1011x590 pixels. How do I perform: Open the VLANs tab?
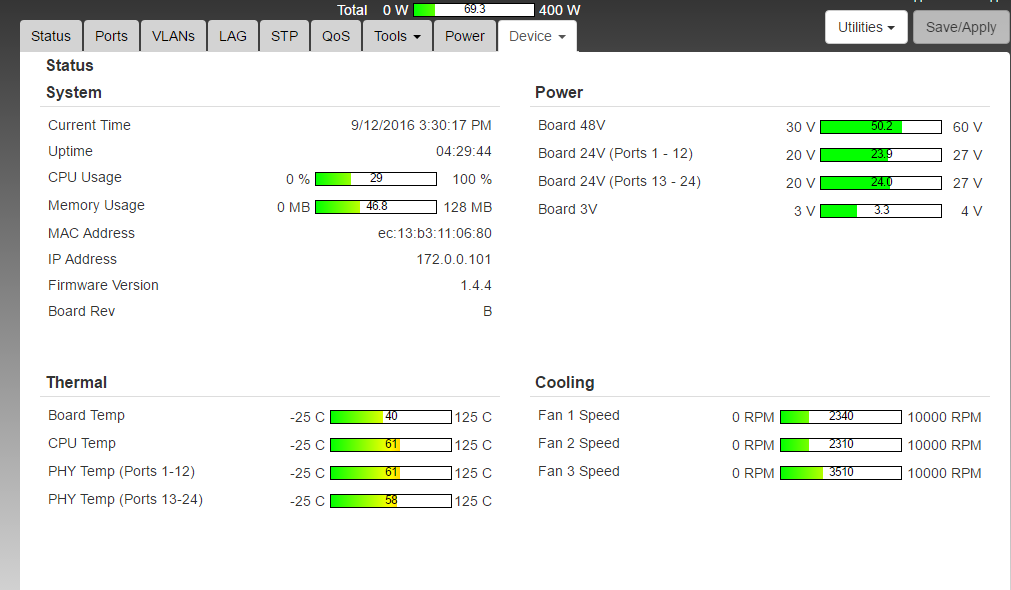pyautogui.click(x=173, y=36)
